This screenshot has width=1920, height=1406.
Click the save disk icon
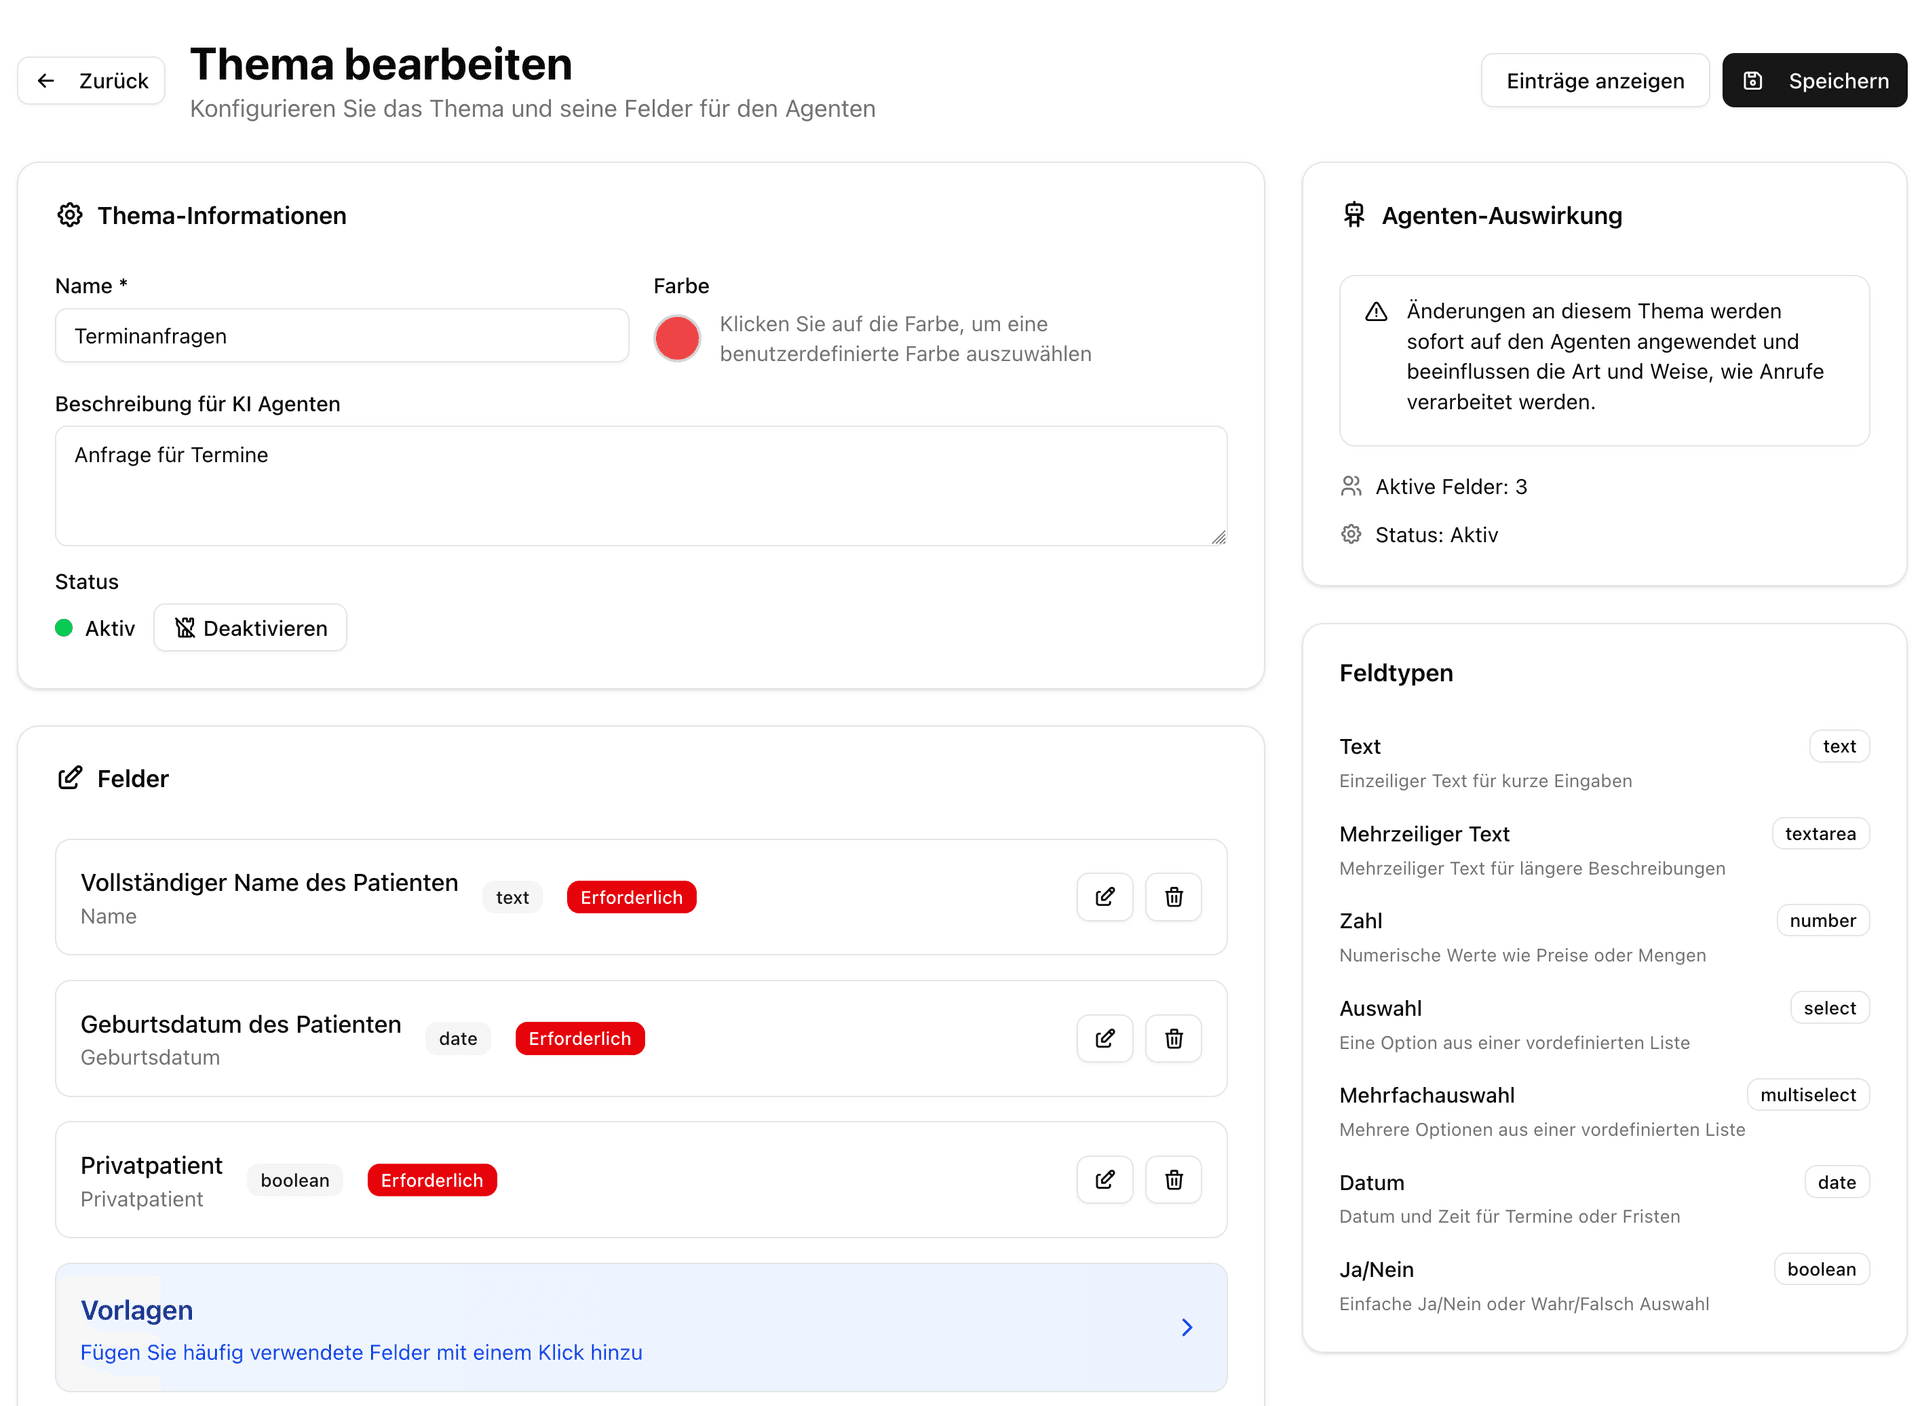(x=1753, y=81)
